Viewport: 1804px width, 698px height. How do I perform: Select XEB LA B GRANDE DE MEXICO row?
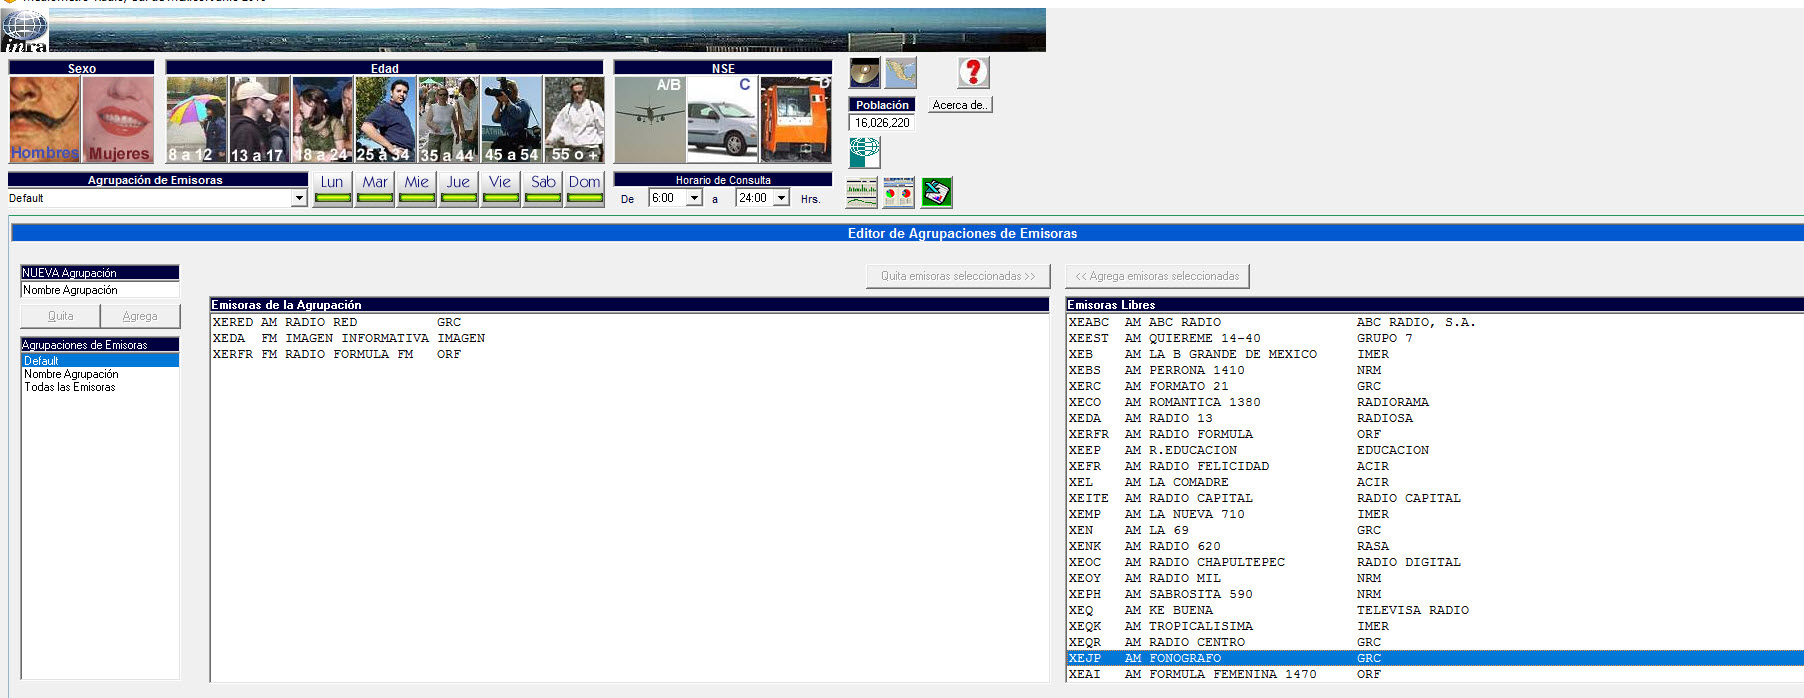(x=1435, y=354)
